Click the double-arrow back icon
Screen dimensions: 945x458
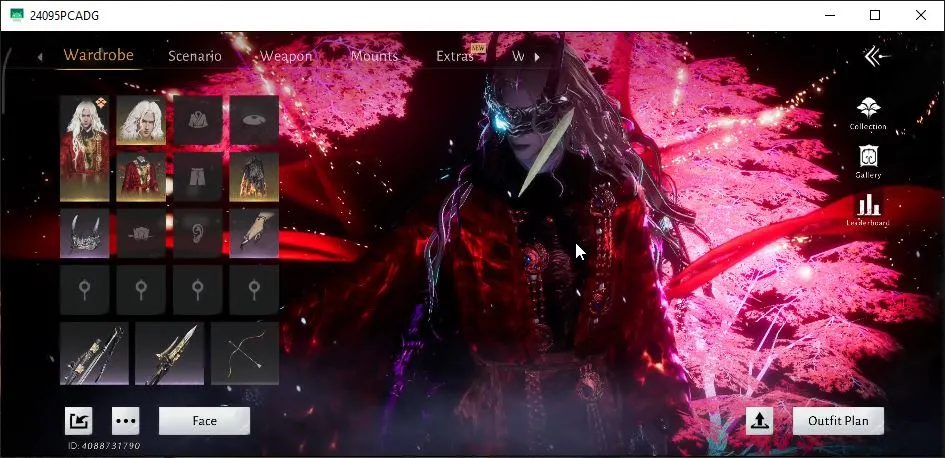(876, 57)
